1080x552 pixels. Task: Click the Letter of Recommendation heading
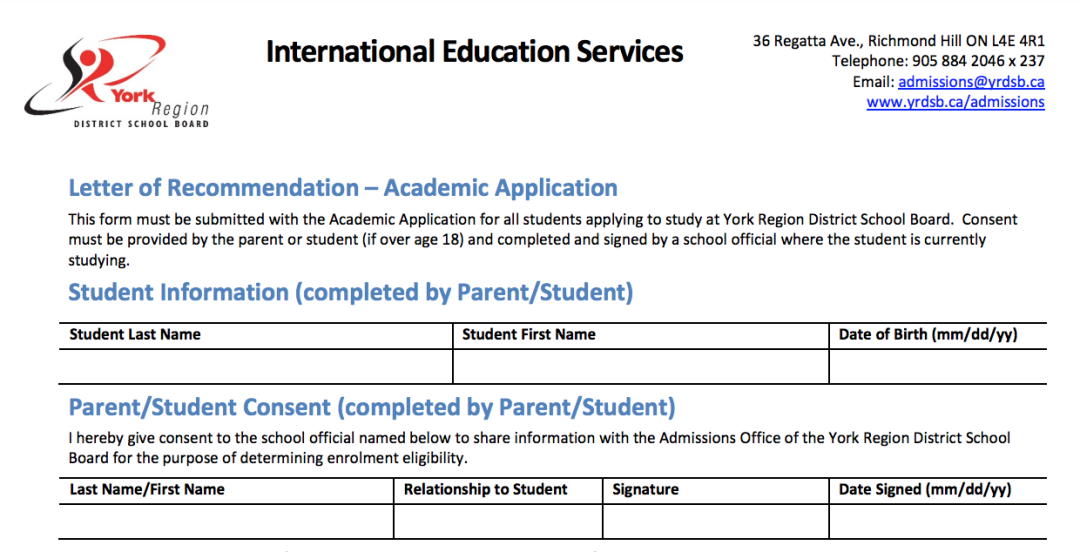point(342,188)
